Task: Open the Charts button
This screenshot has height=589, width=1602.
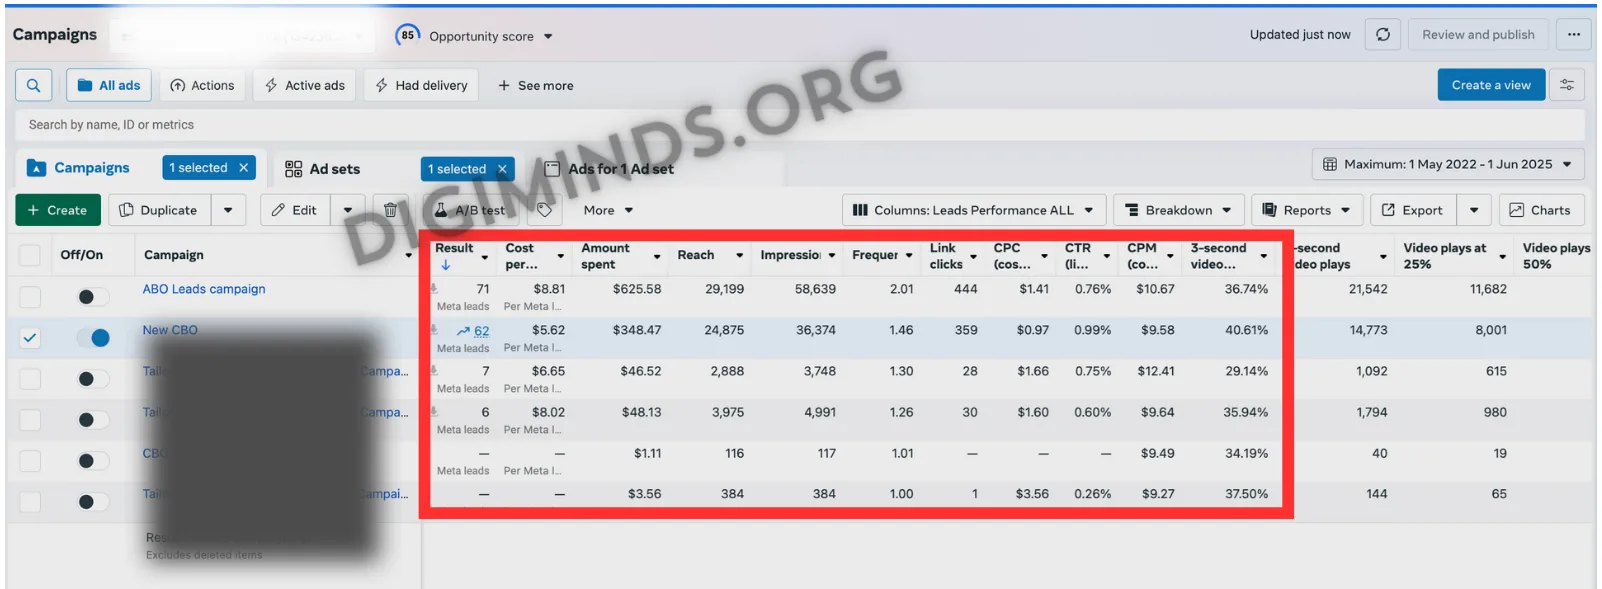Action: pos(1541,210)
